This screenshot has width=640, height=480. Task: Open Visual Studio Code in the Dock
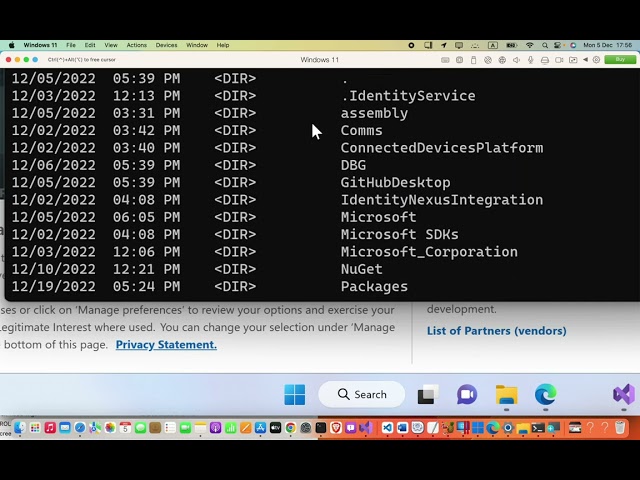387,427
